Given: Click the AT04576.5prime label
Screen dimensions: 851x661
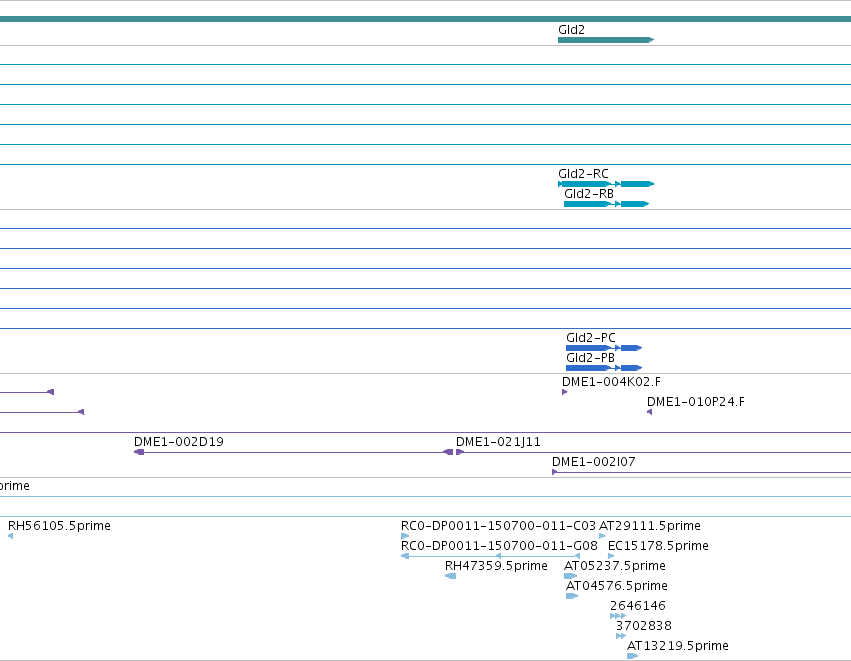Looking at the screenshot, I should tap(617, 586).
